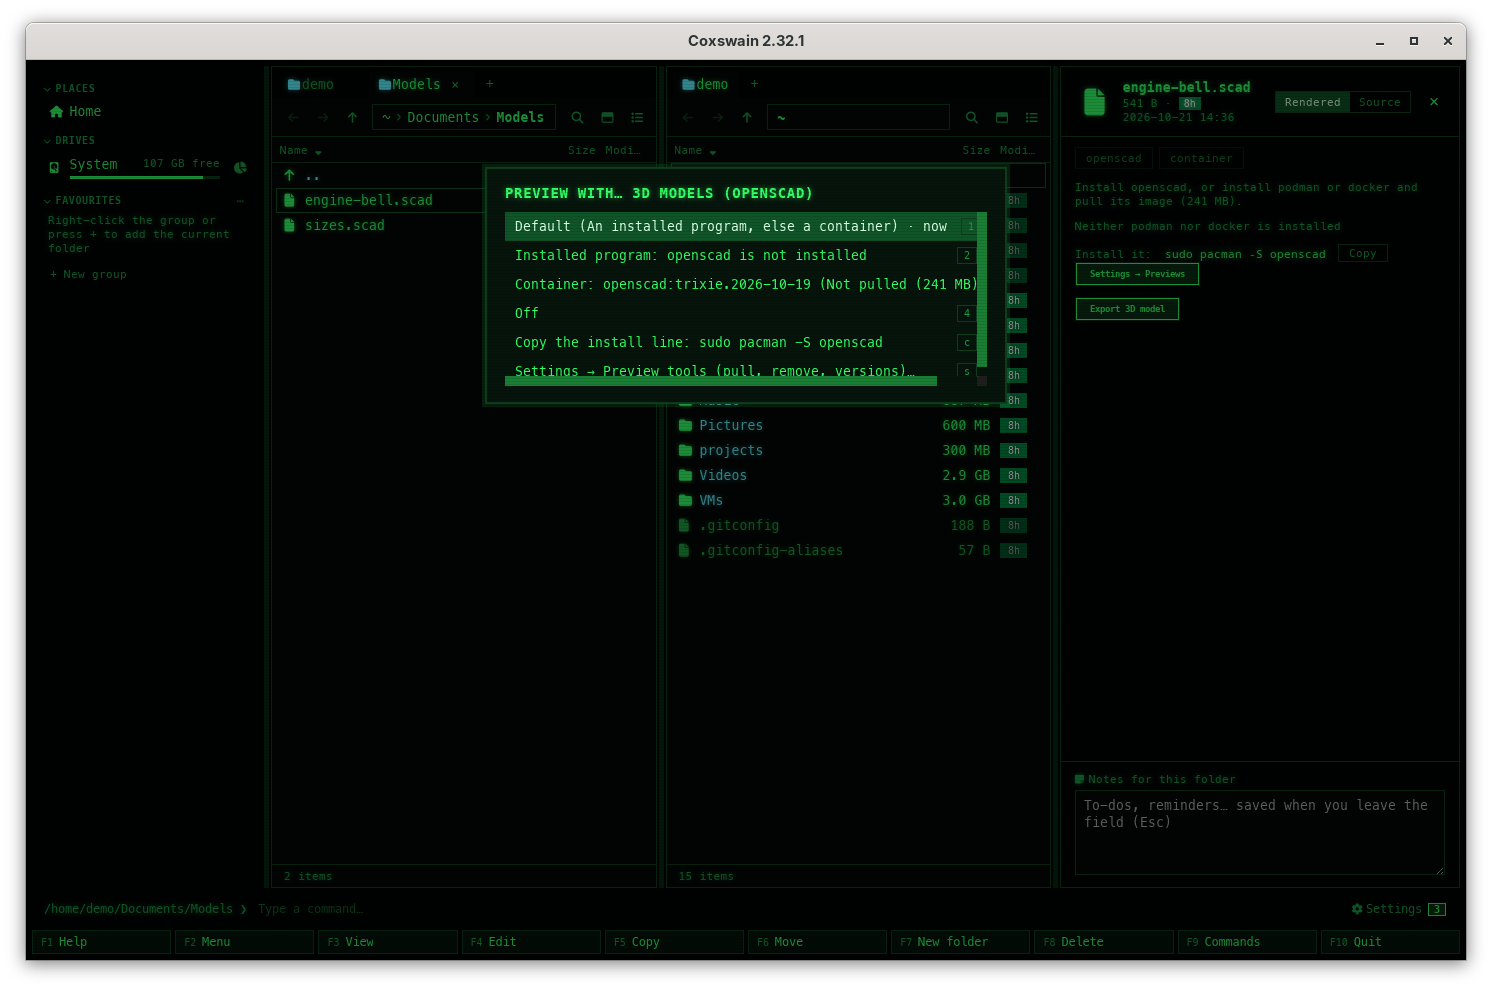
Task: Switch preview to Source mode
Action: click(x=1379, y=102)
